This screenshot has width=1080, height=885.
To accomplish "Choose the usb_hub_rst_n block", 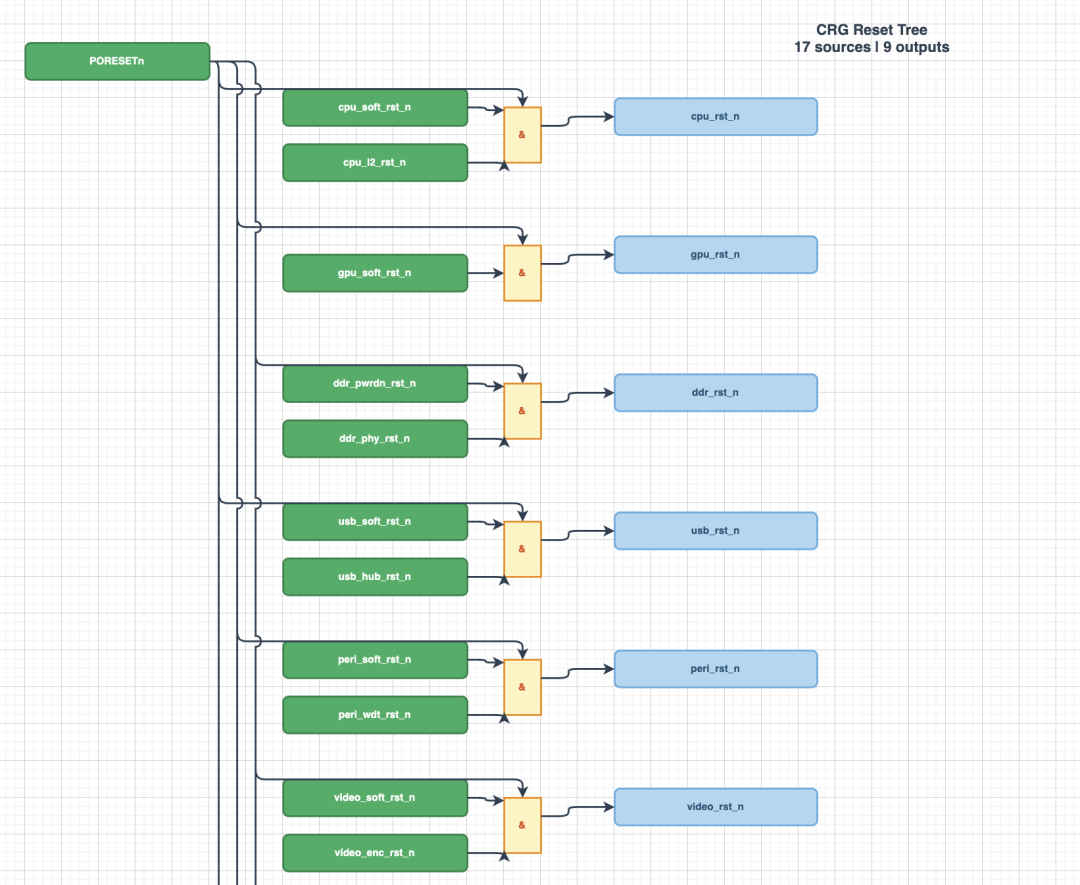I will [x=375, y=577].
